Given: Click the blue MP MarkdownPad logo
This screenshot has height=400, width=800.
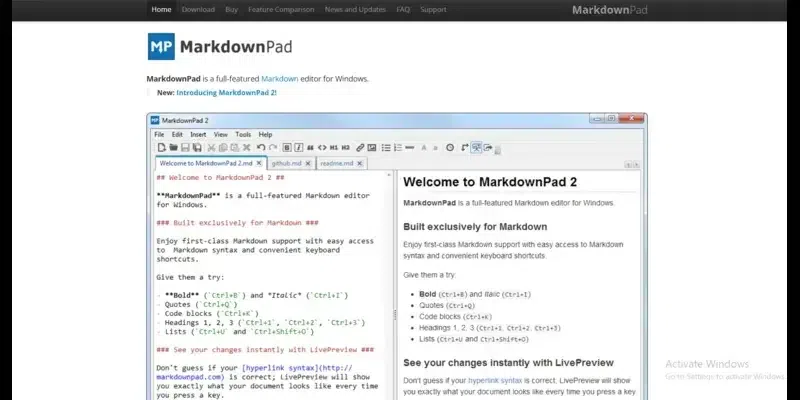Looking at the screenshot, I should [x=161, y=46].
